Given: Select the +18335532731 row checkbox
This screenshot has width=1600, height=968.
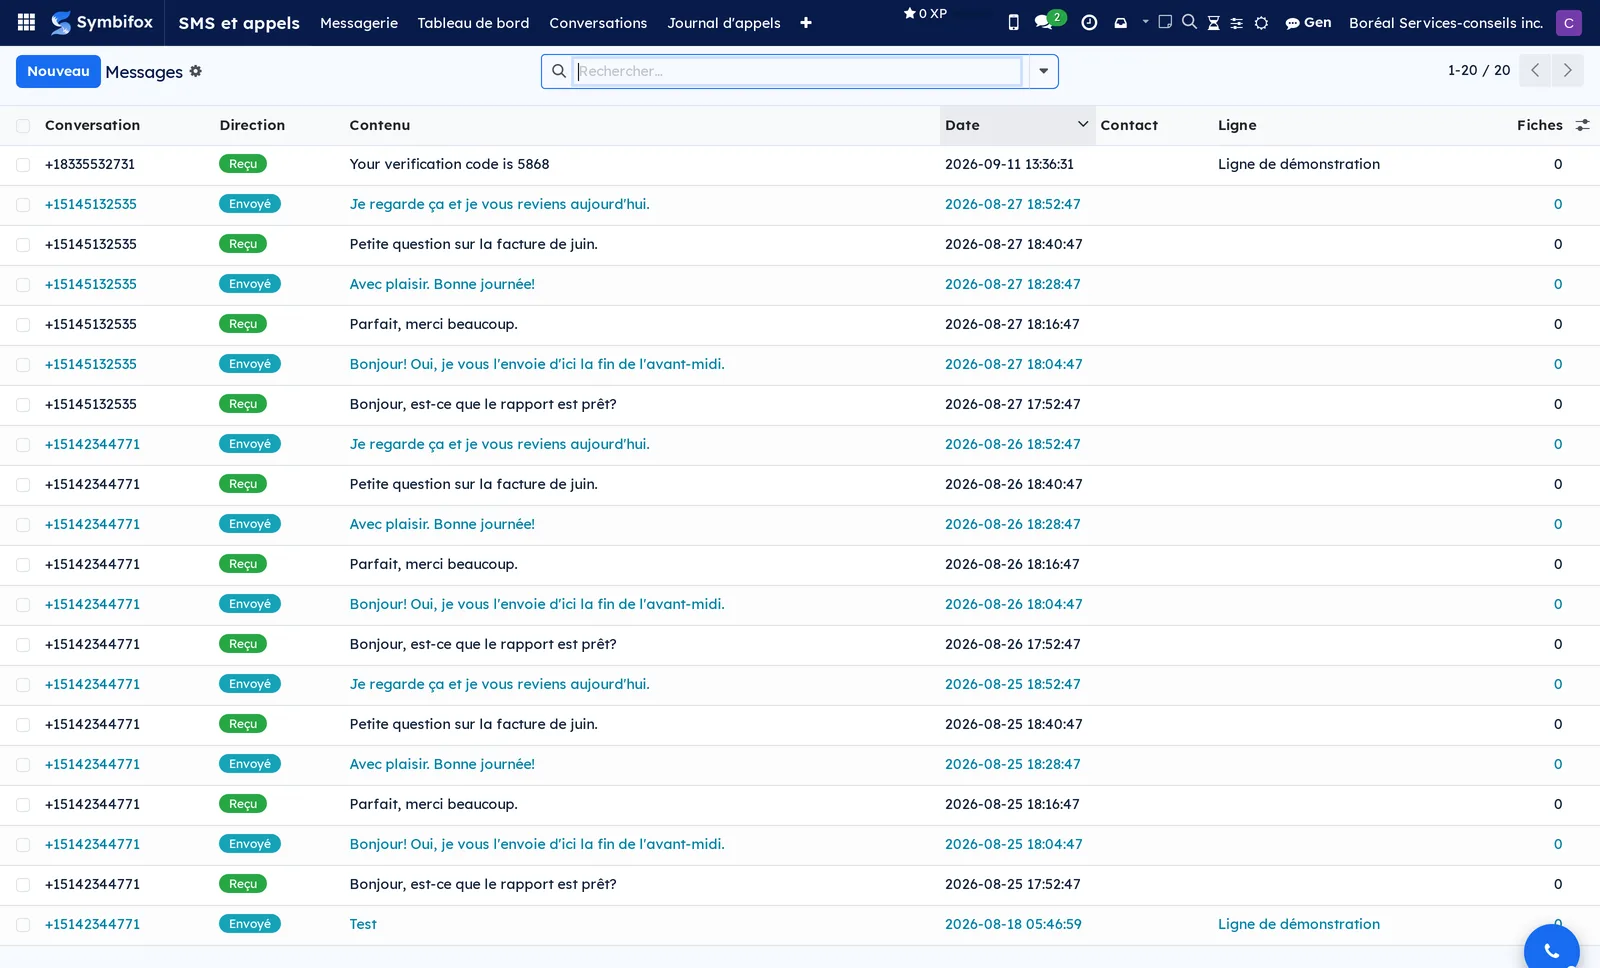Looking at the screenshot, I should coord(23,165).
